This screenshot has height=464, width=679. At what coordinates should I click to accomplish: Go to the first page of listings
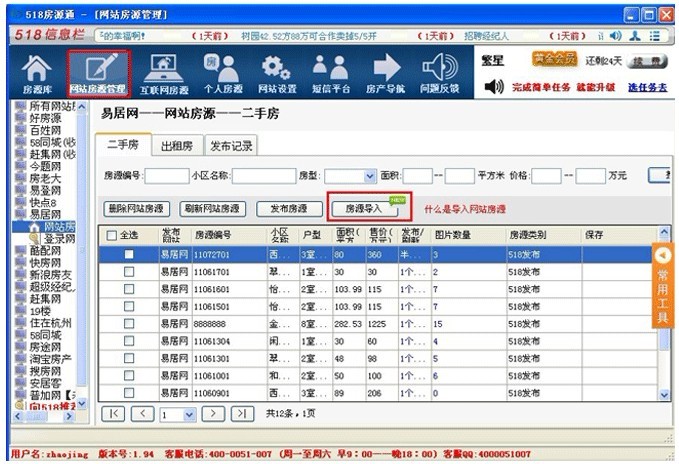click(x=113, y=414)
